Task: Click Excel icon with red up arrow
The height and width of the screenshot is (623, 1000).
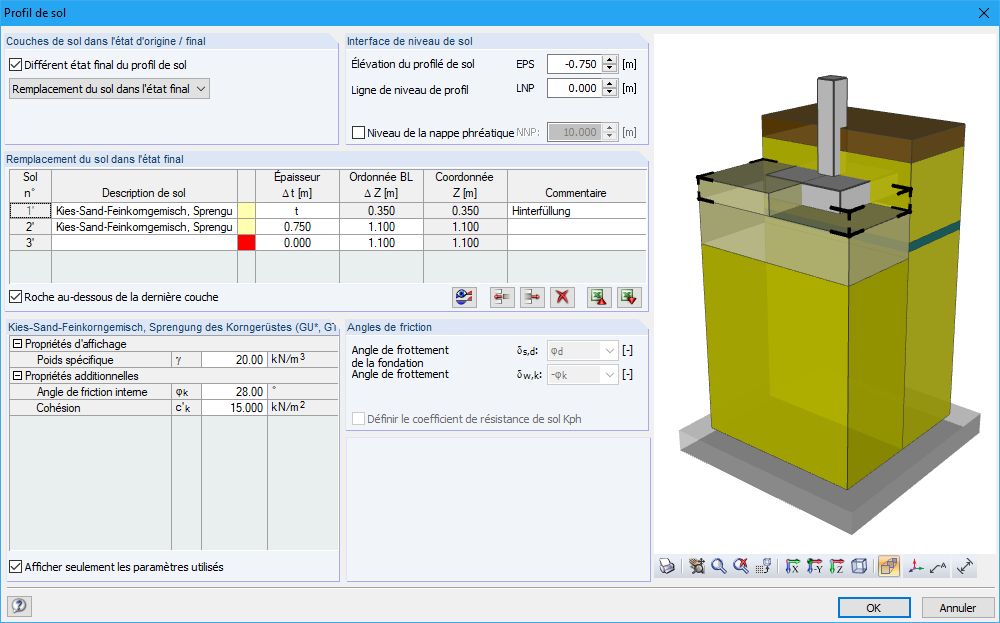Action: click(599, 297)
